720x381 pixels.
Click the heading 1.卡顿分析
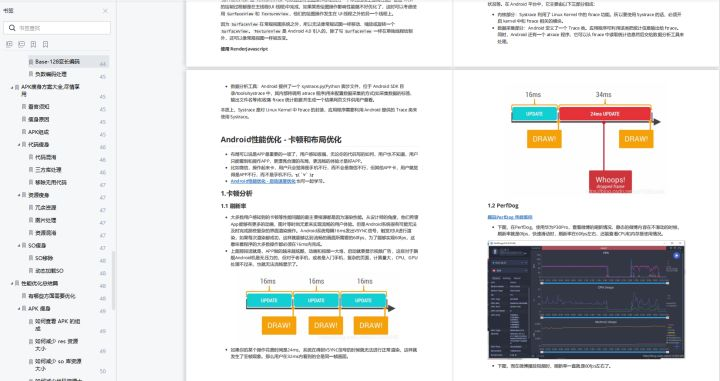236,193
